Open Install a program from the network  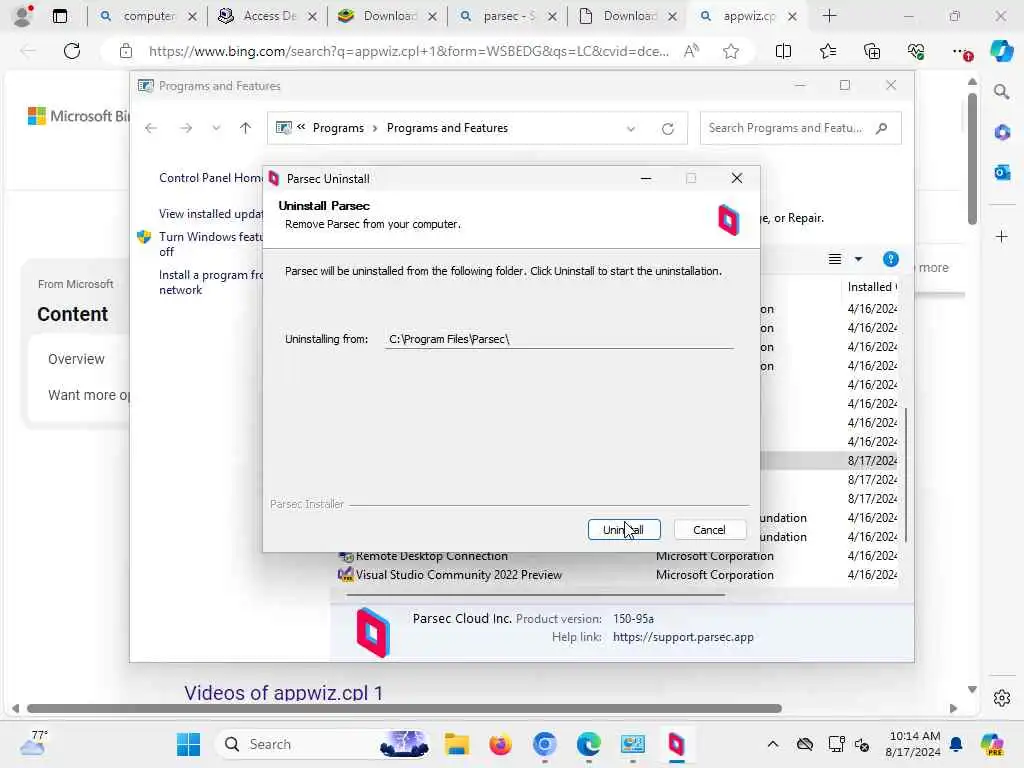pos(210,282)
